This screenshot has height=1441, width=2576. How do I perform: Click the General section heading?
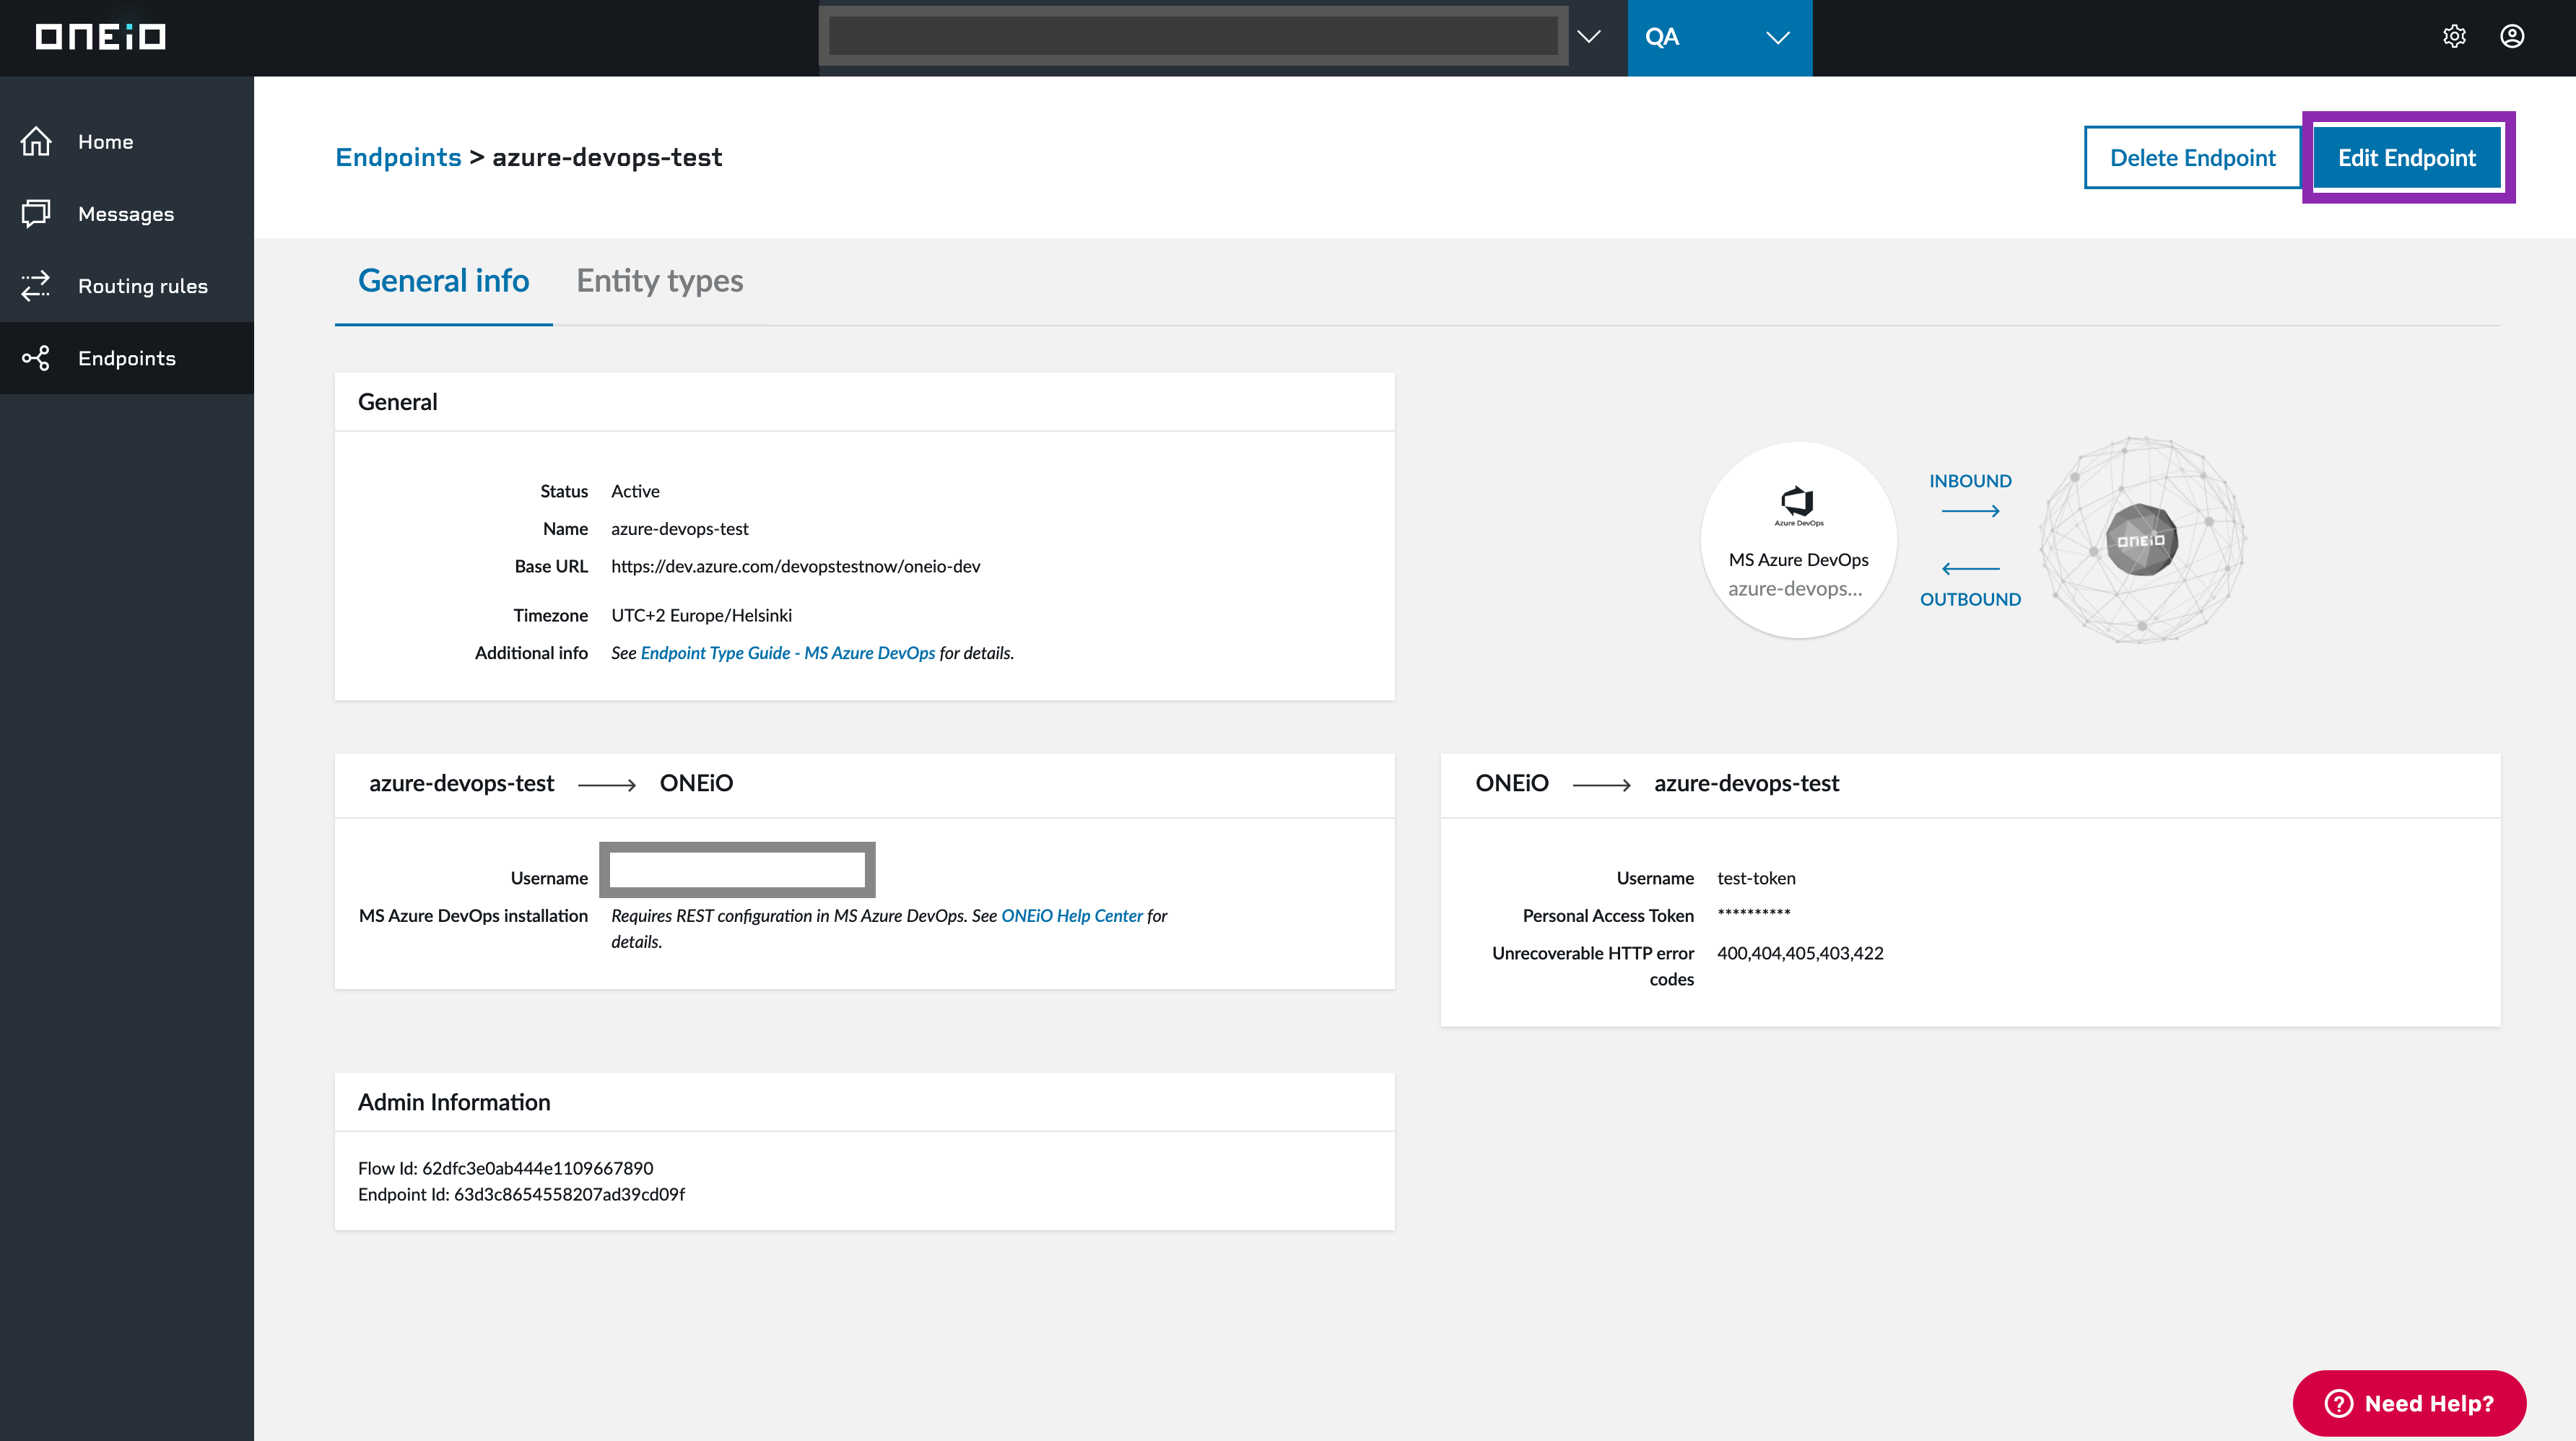(397, 402)
